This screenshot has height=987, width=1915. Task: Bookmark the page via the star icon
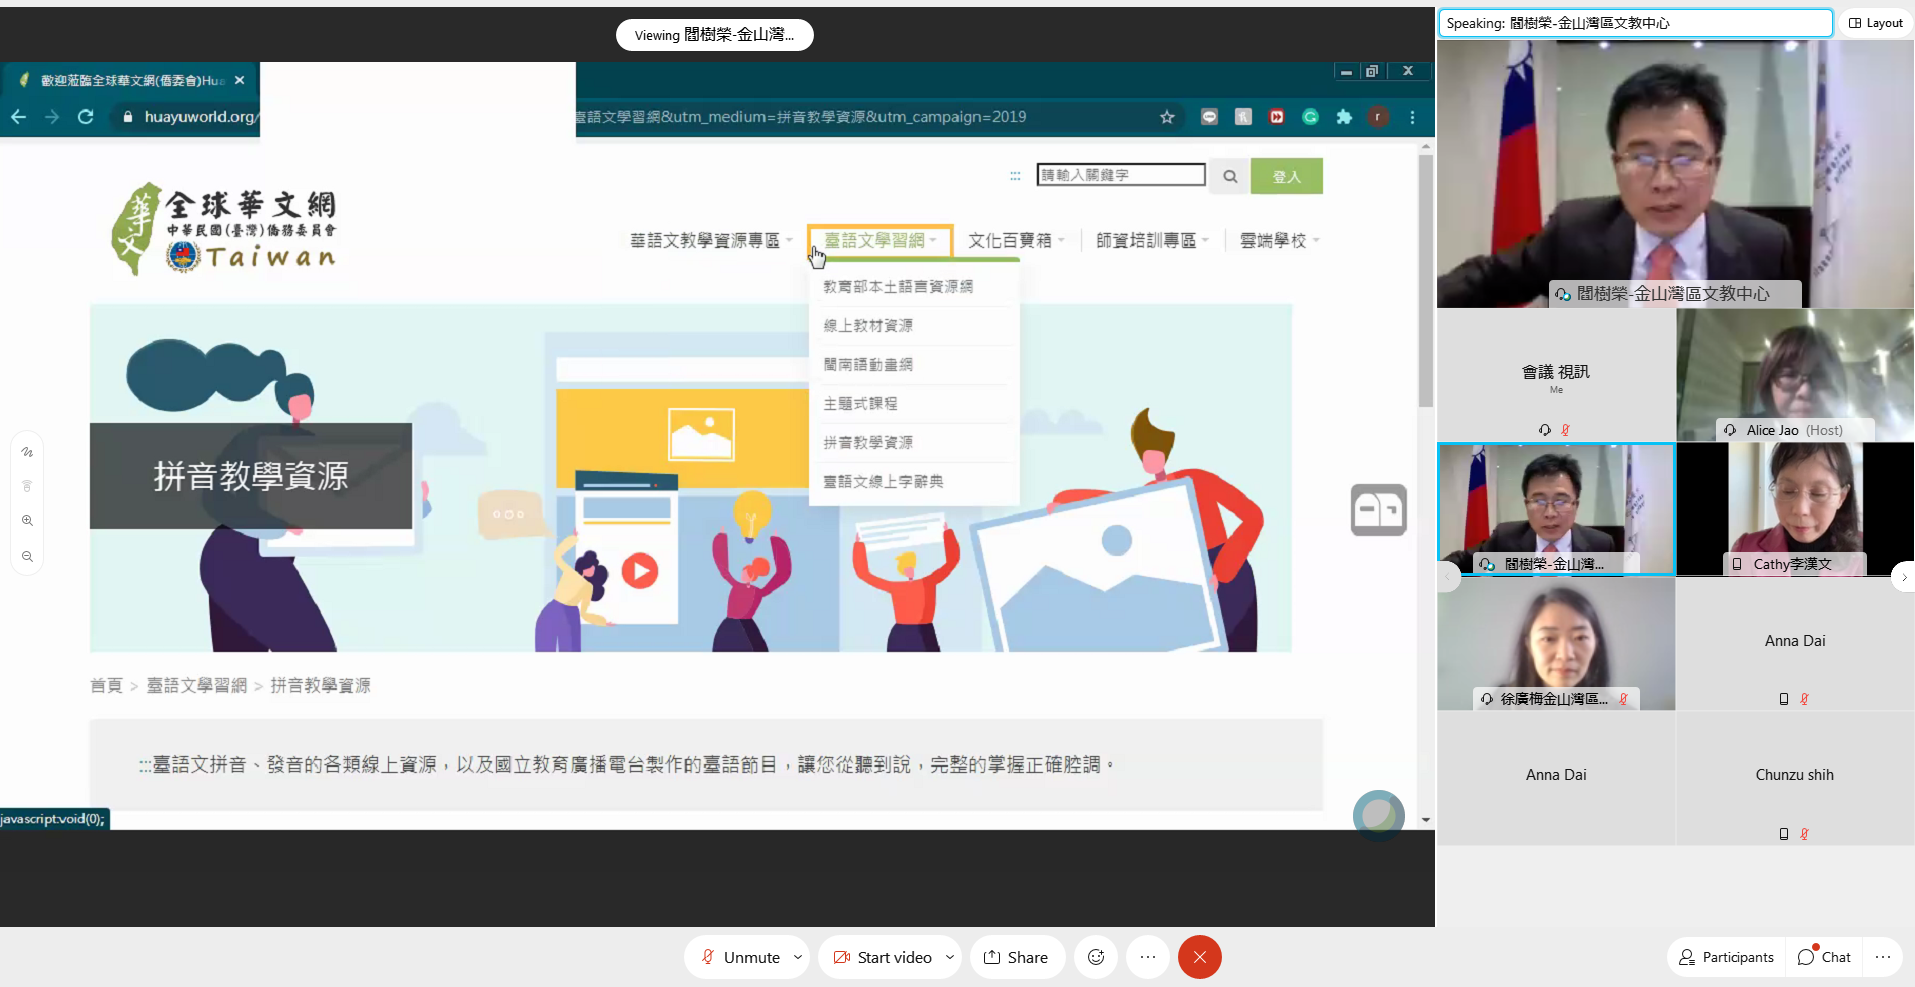click(x=1167, y=117)
